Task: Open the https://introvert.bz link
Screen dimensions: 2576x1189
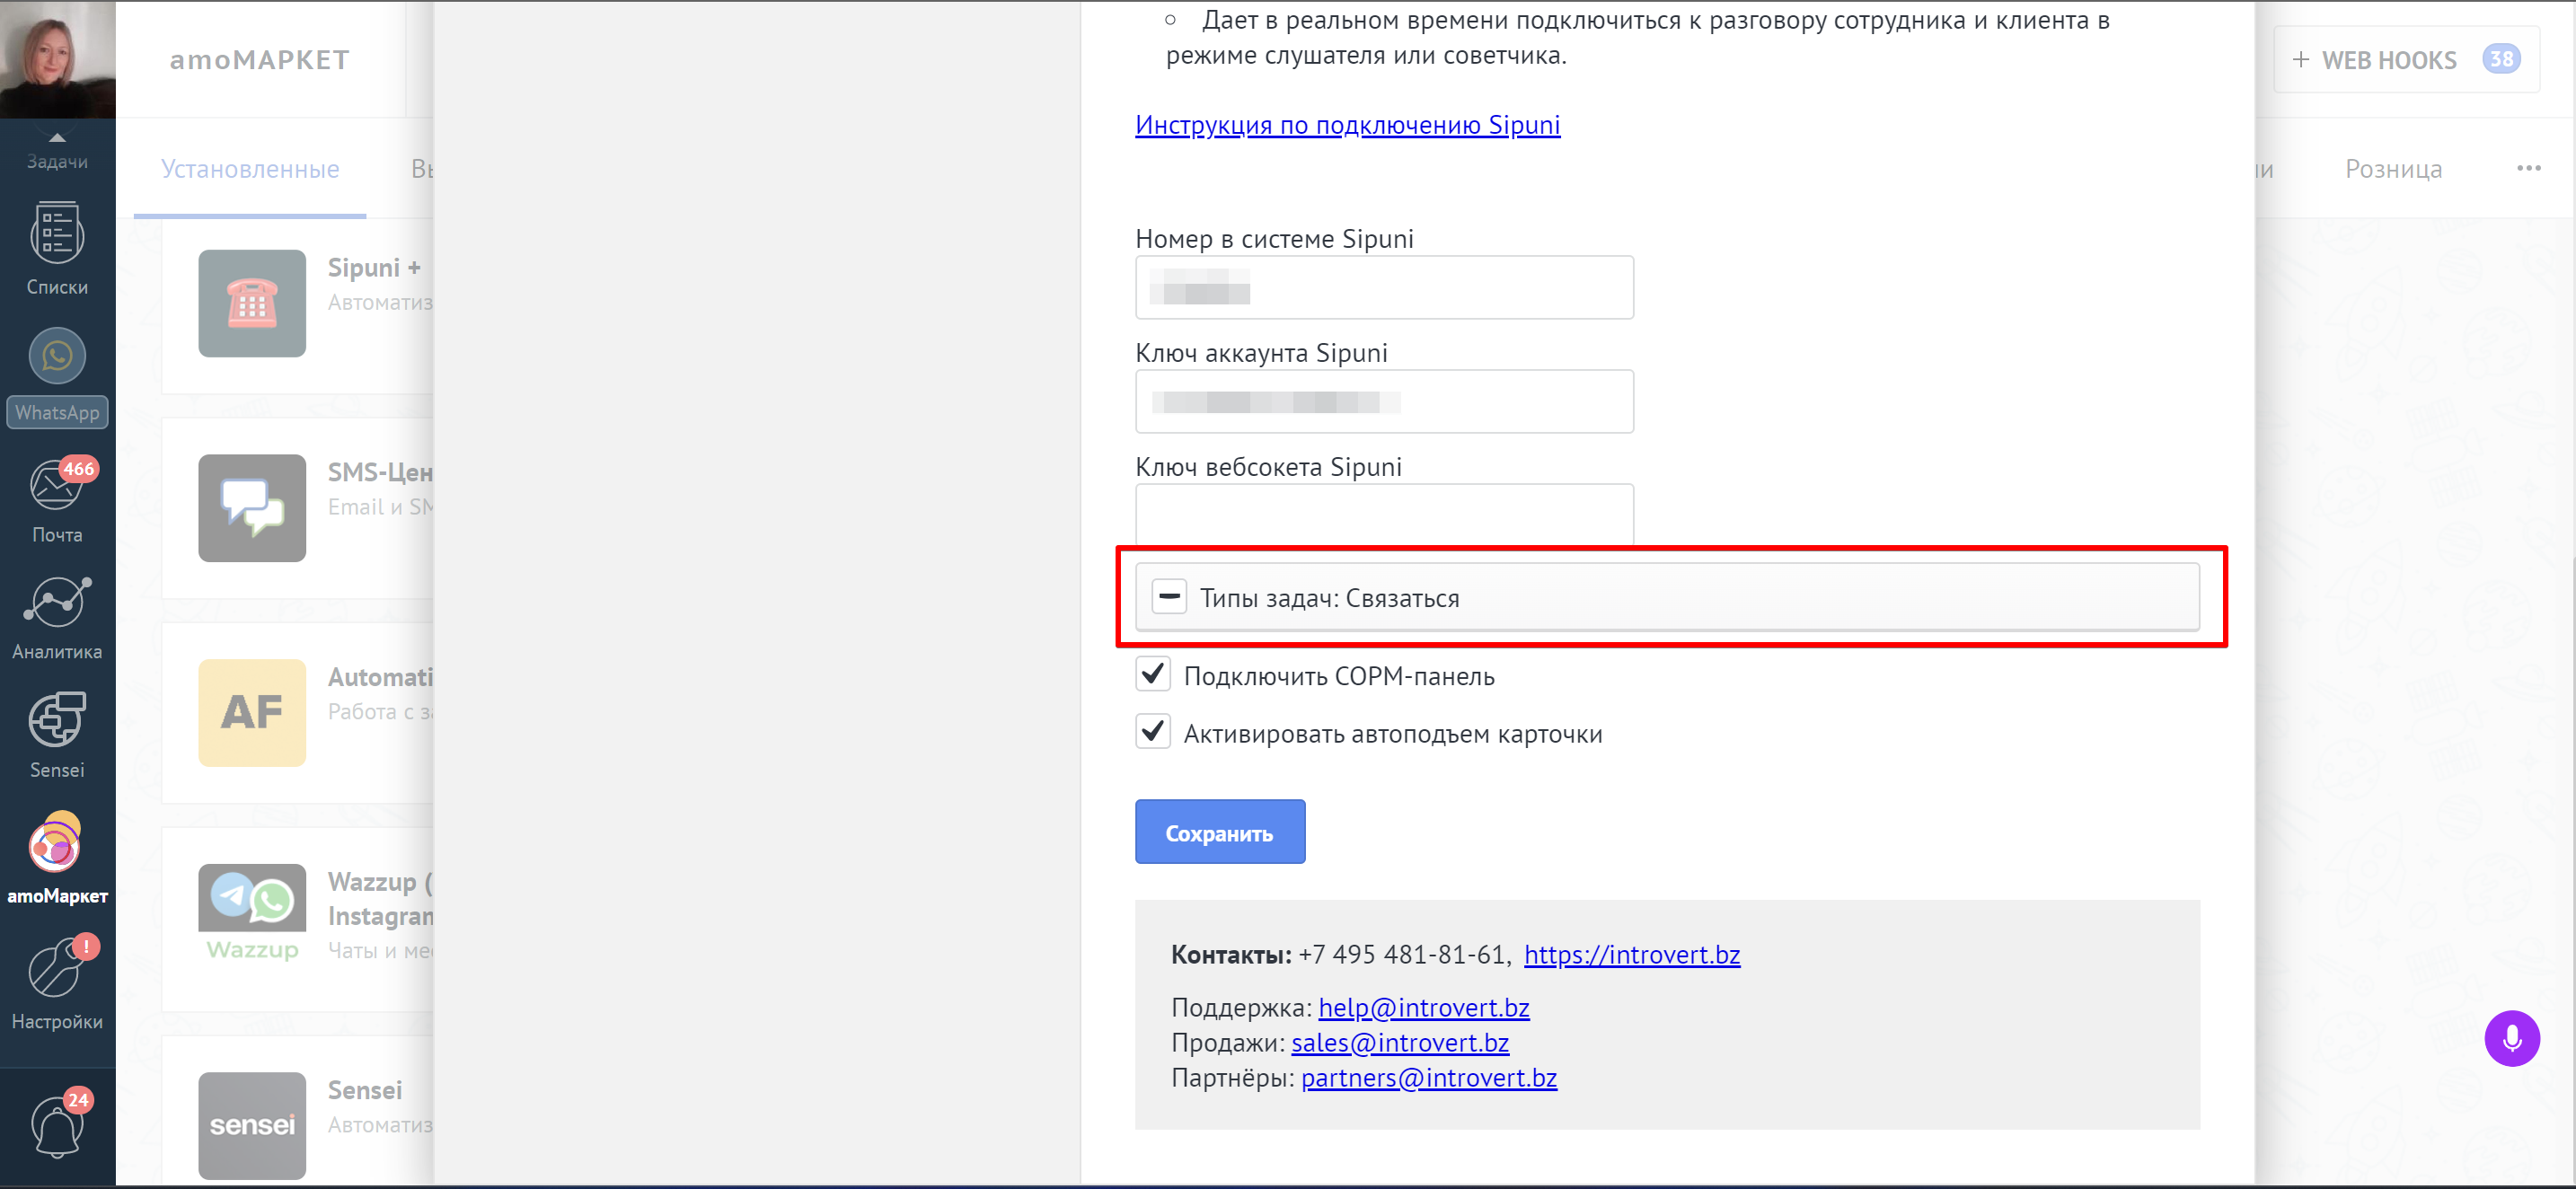Action: pos(1632,955)
